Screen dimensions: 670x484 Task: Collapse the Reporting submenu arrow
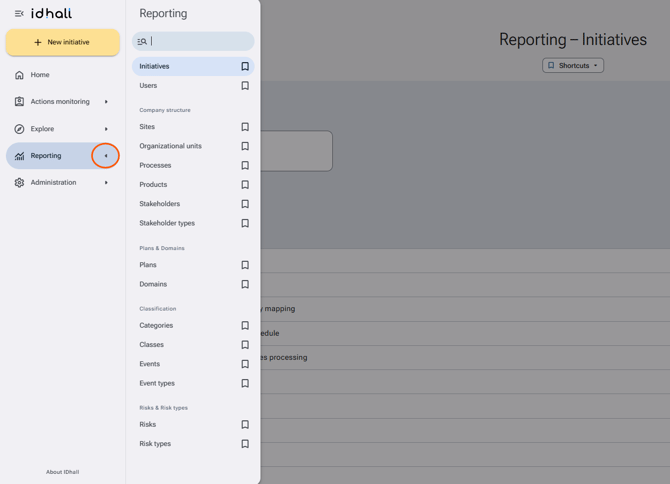(106, 156)
